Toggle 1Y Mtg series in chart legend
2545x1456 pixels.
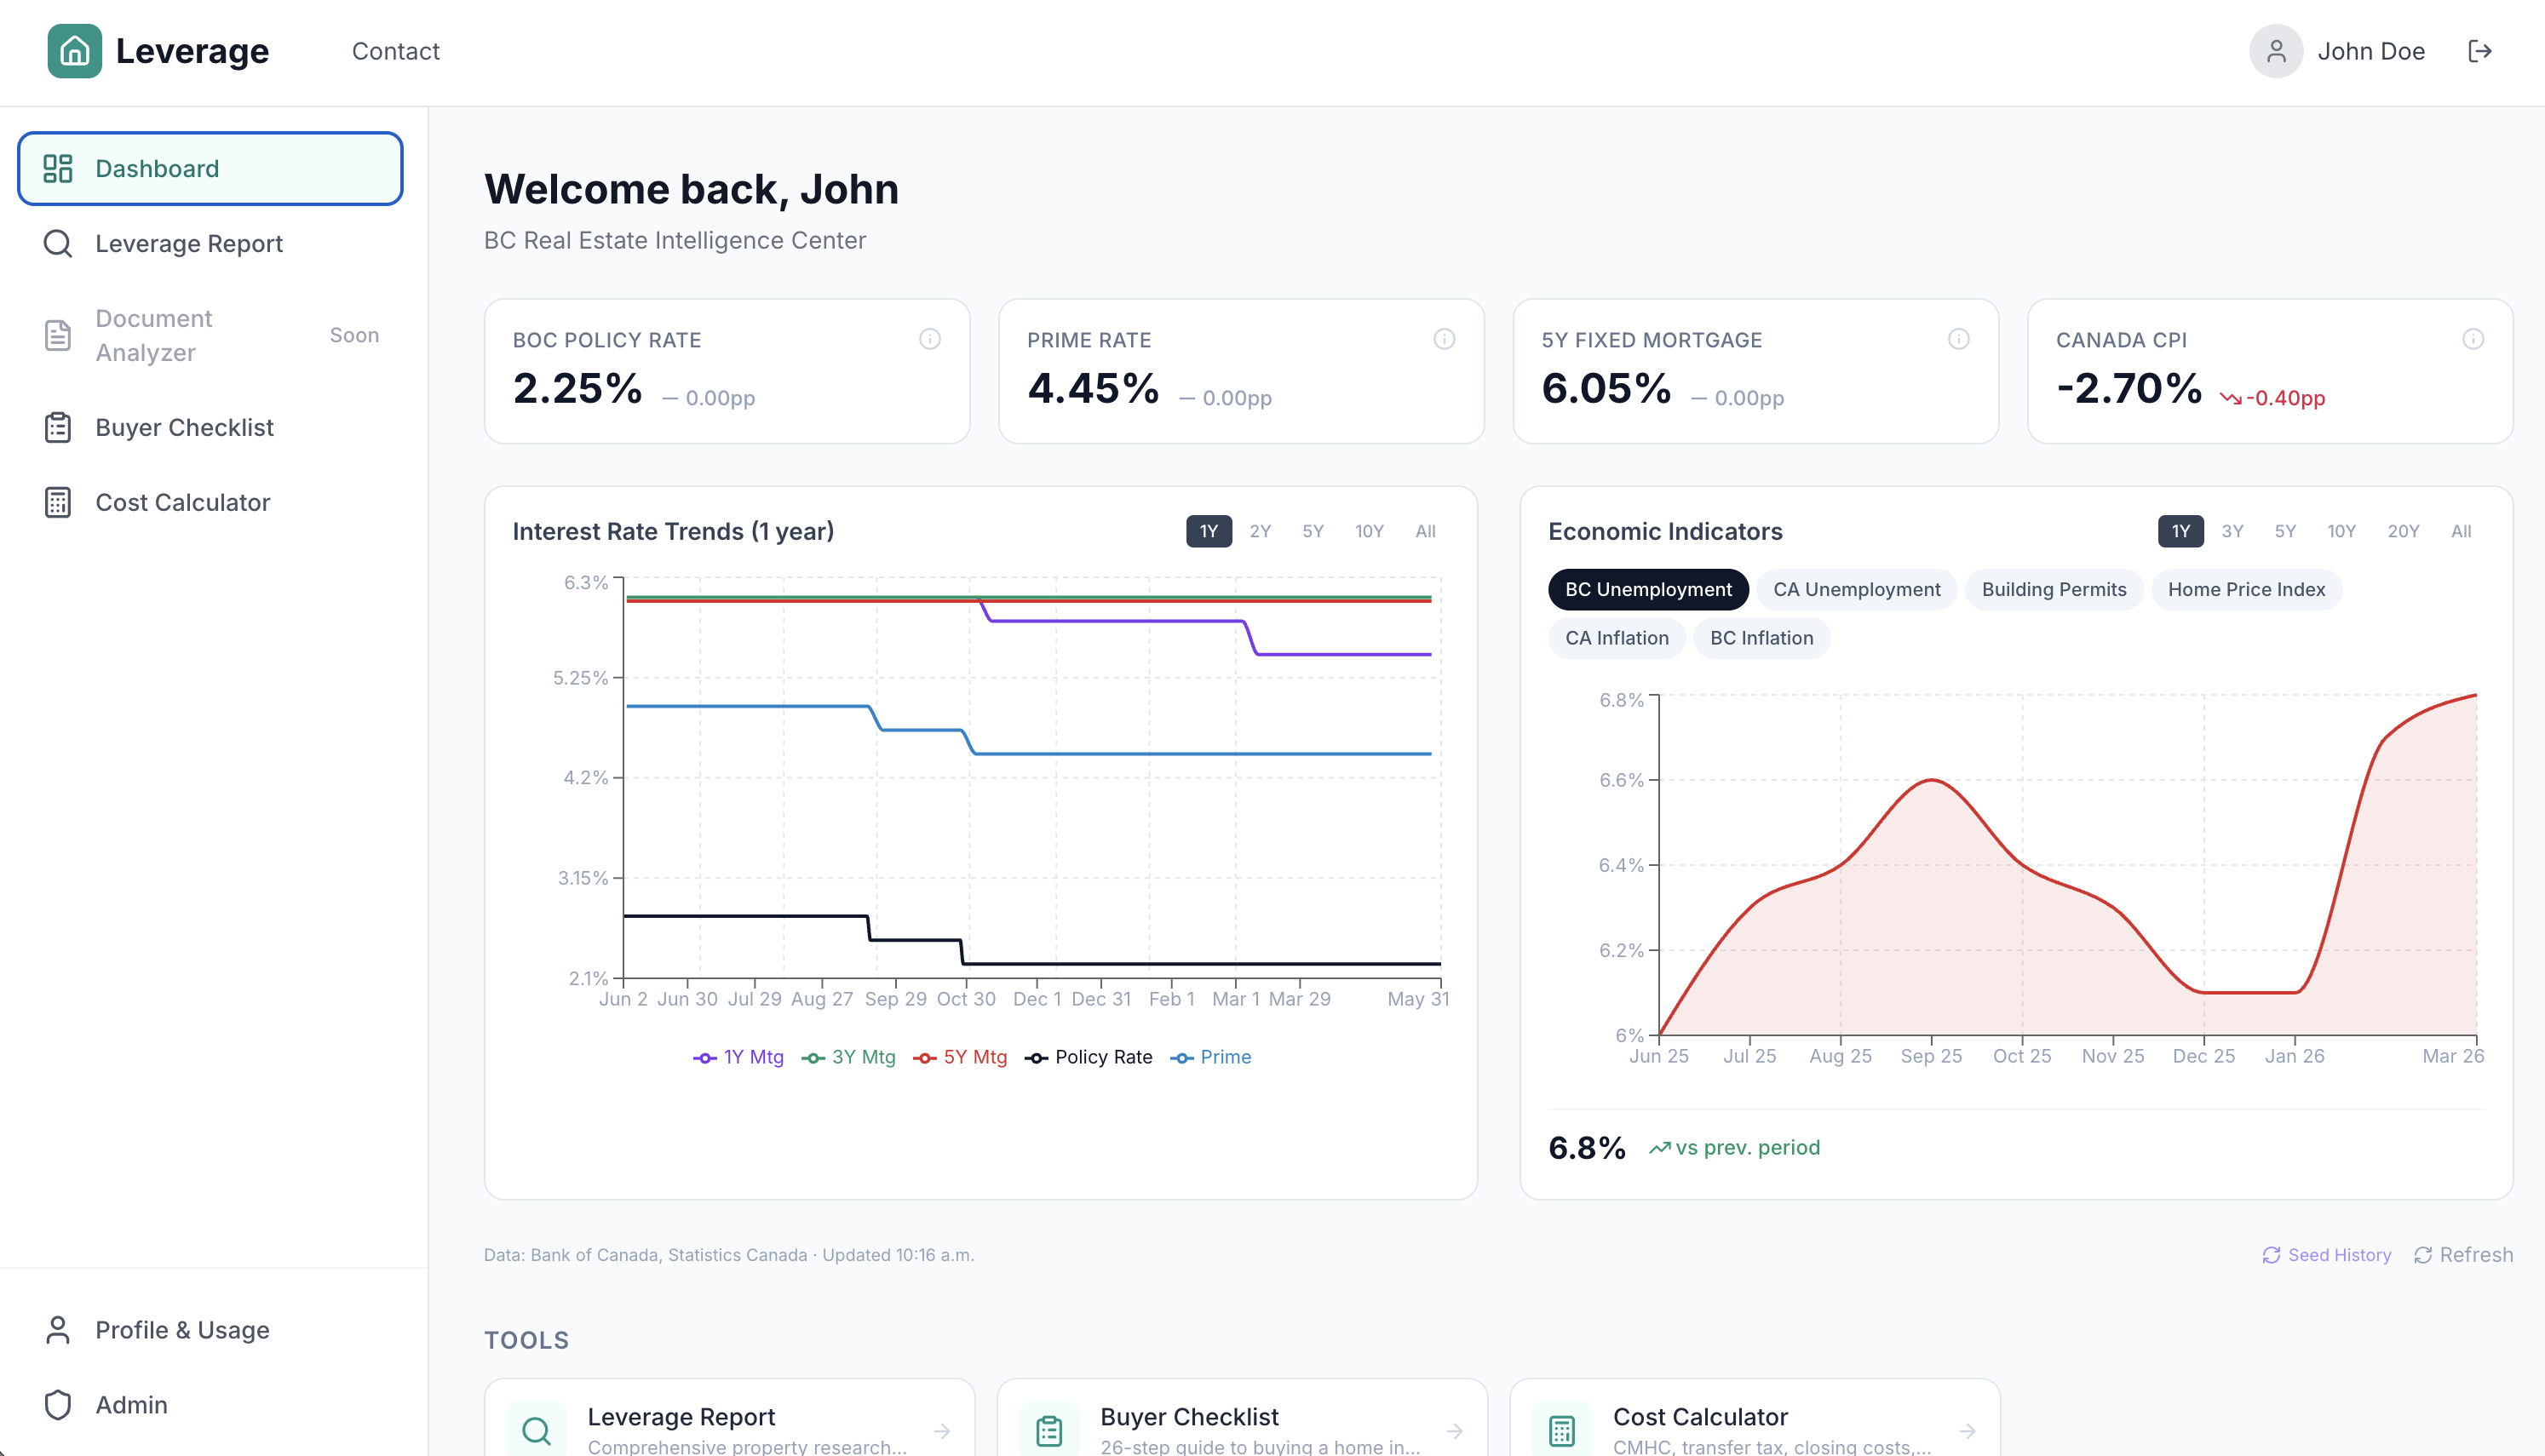738,1057
